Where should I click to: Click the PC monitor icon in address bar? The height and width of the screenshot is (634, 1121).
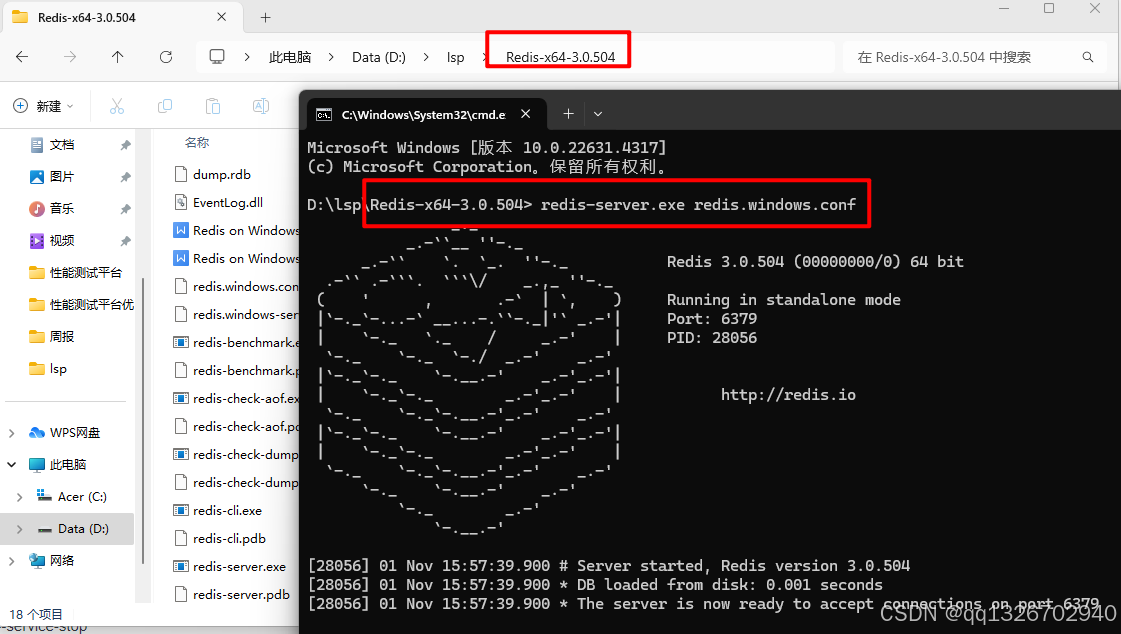217,56
